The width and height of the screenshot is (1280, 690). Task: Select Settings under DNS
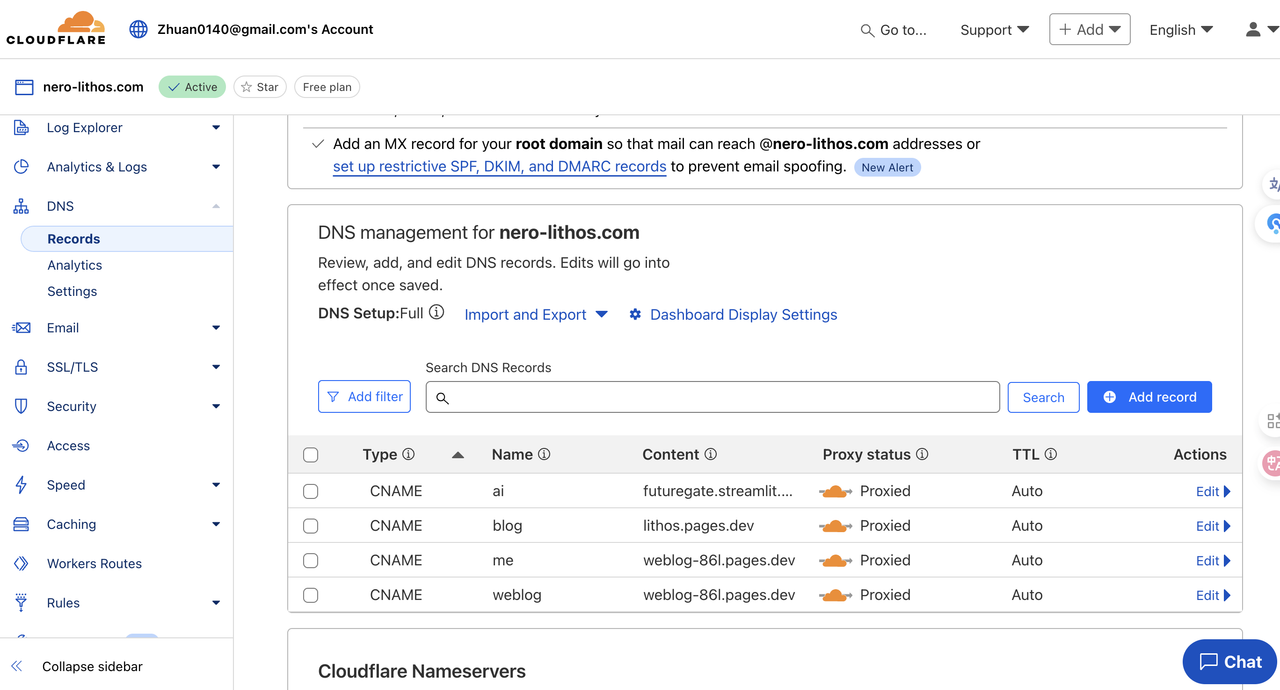72,291
